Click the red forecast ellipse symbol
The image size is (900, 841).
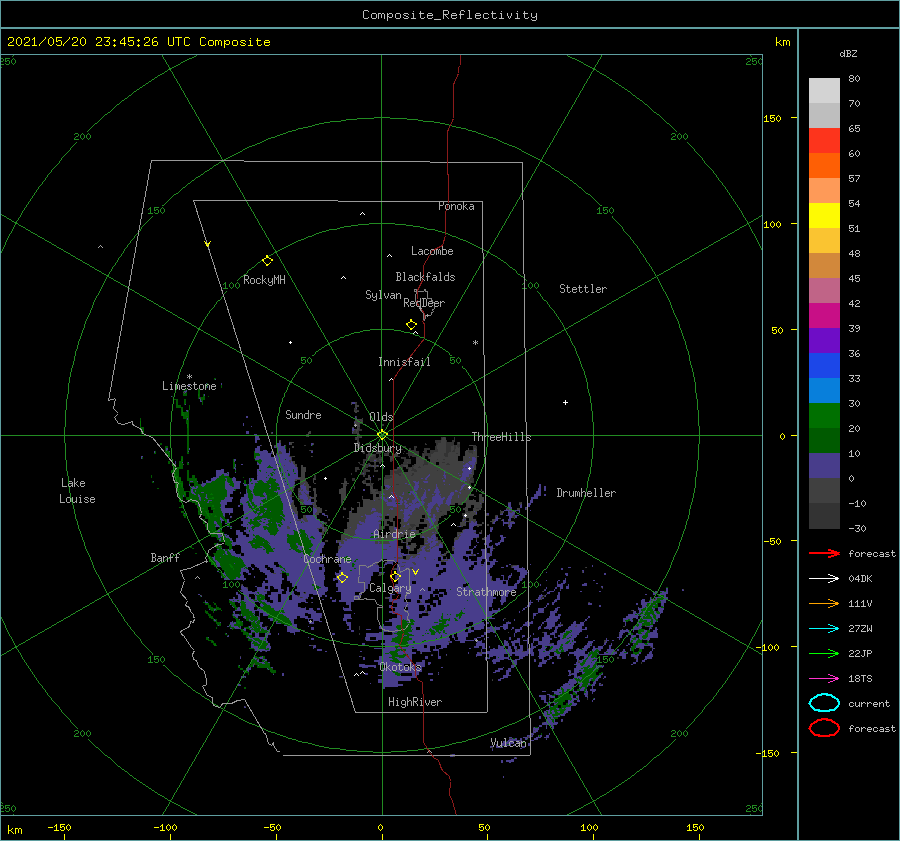[x=824, y=728]
